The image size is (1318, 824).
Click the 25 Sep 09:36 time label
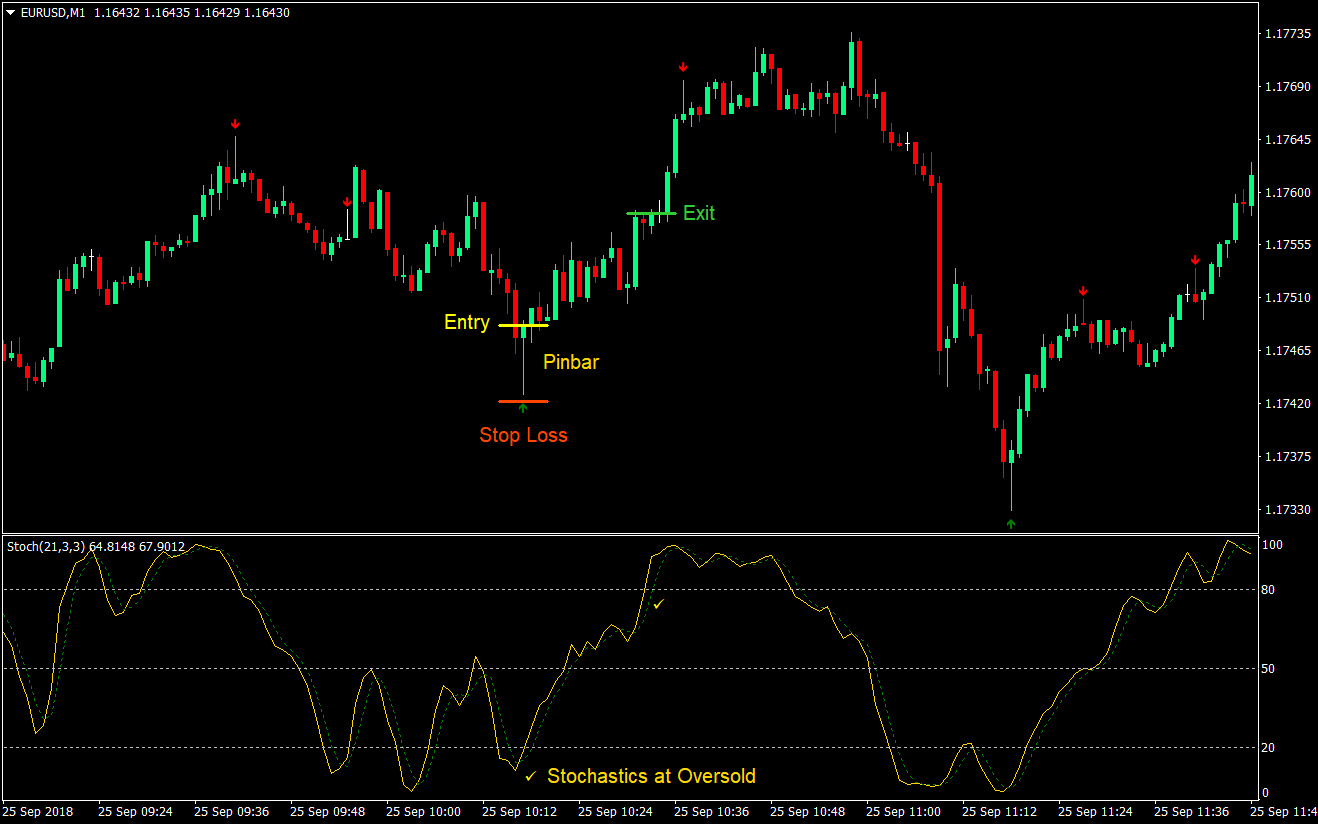click(x=232, y=812)
